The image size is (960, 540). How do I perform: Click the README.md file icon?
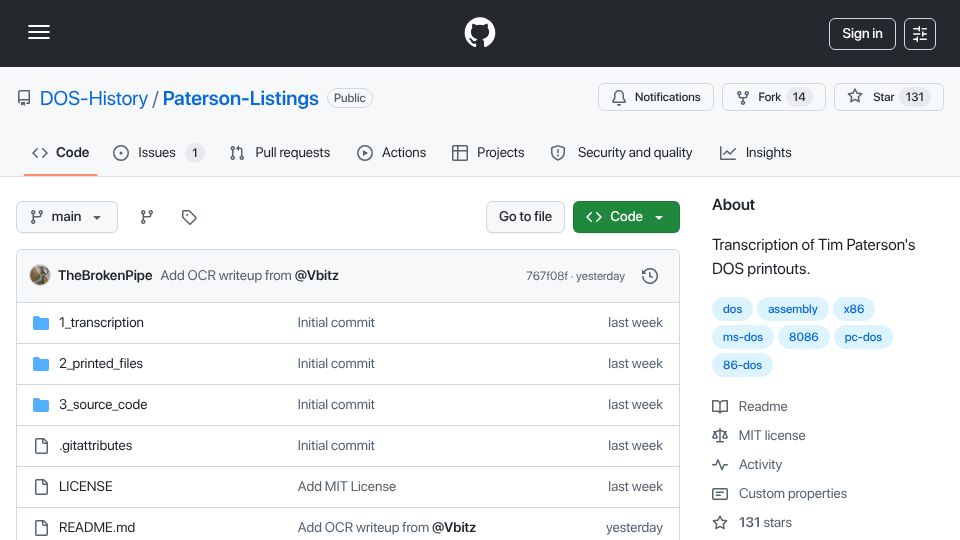[x=41, y=528]
